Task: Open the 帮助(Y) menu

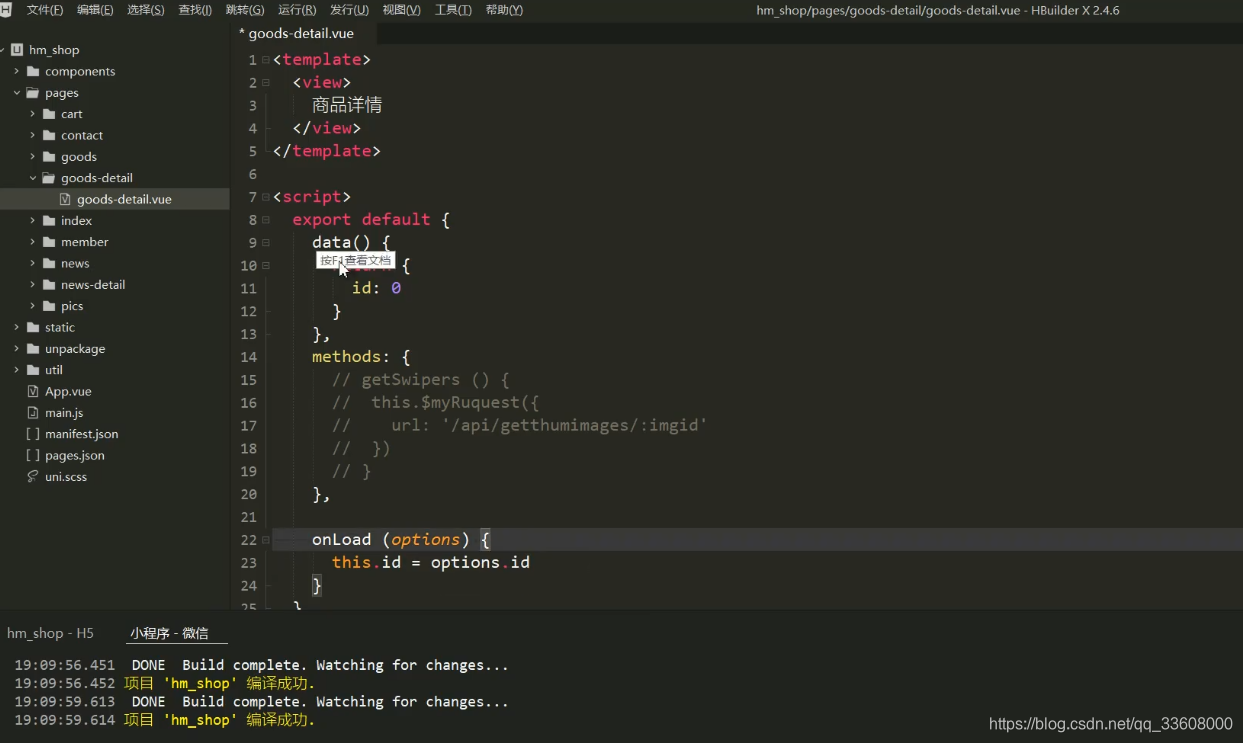Action: point(504,10)
